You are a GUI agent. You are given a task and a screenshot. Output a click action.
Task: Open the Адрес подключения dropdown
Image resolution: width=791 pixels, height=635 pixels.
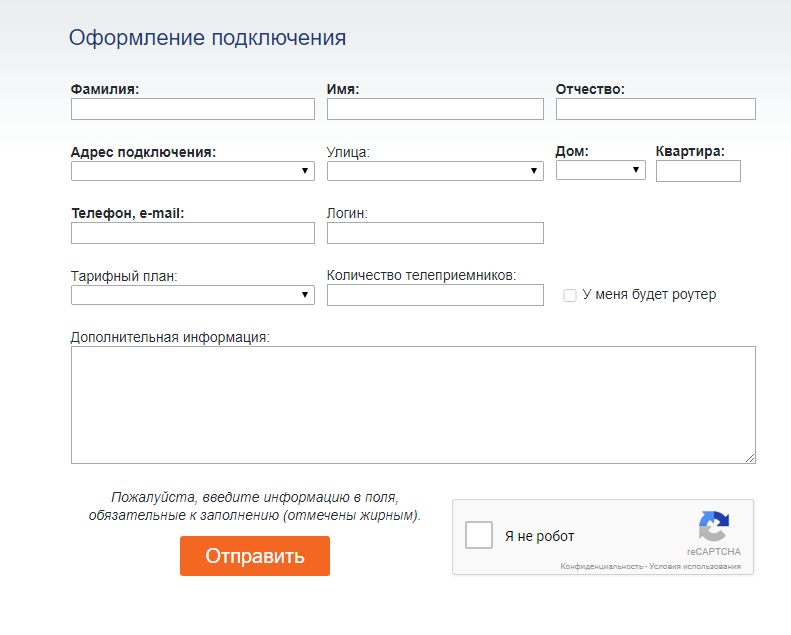click(193, 171)
